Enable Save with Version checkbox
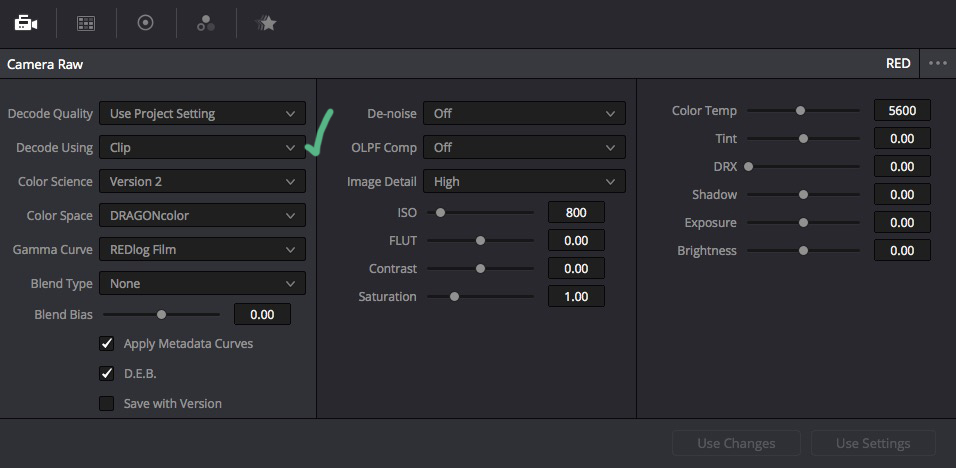 click(107, 403)
